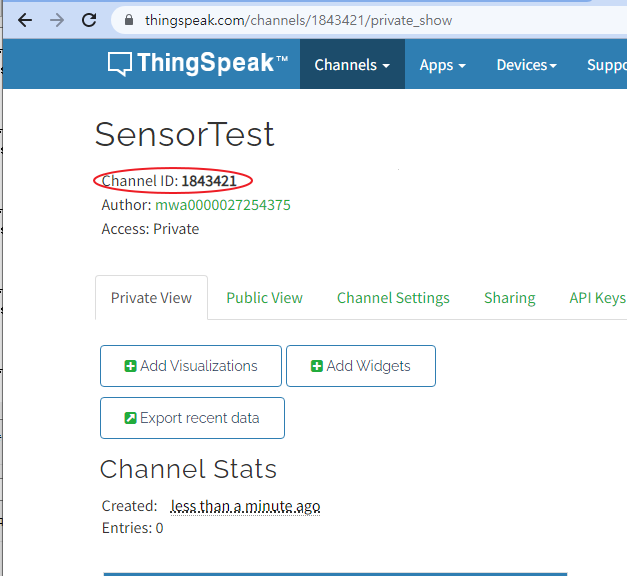Switch to the Sharing tab
Screen dimensions: 627x576
tap(509, 298)
